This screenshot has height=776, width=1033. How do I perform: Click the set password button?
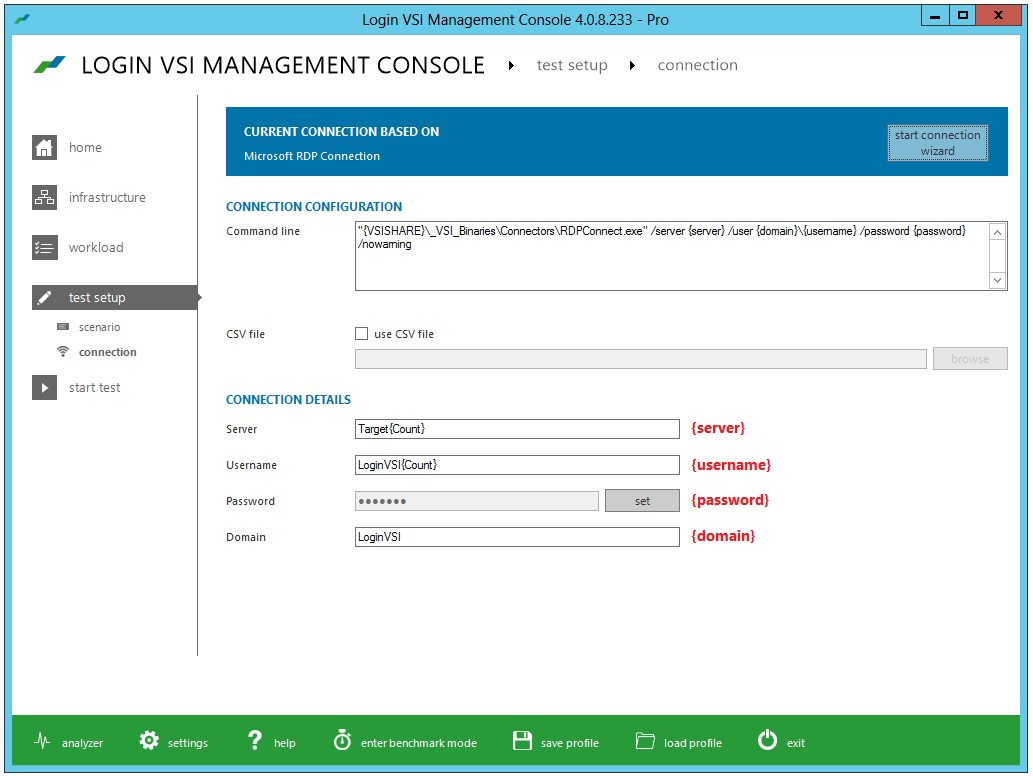(642, 501)
